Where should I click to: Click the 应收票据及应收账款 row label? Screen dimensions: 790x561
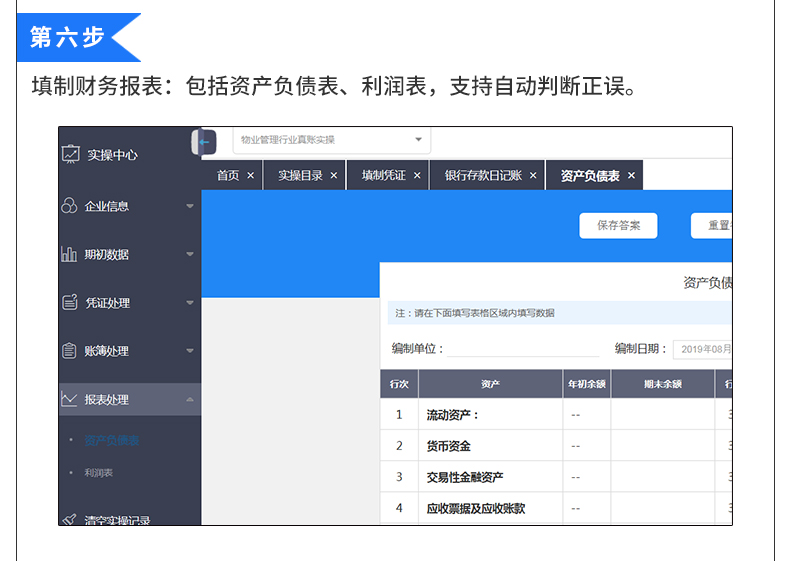tap(476, 509)
